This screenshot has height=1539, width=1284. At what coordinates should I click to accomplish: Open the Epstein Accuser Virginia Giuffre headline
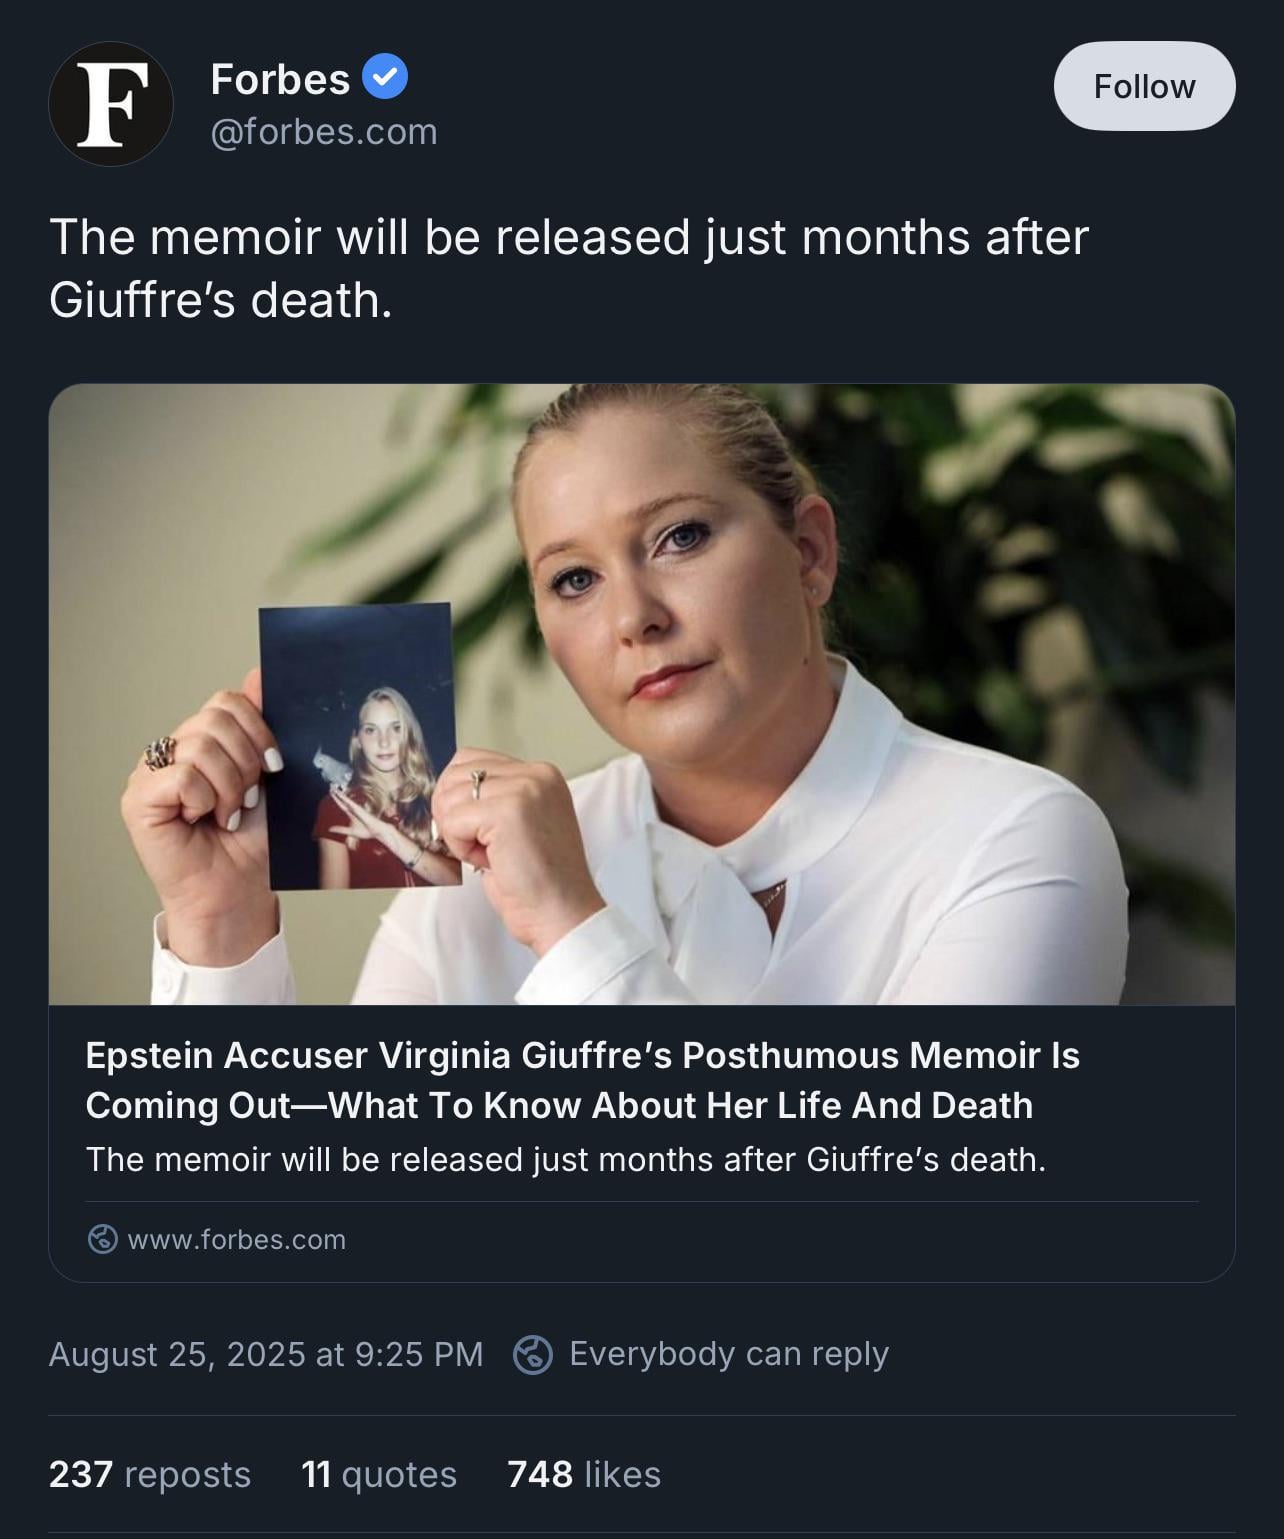(x=582, y=1080)
